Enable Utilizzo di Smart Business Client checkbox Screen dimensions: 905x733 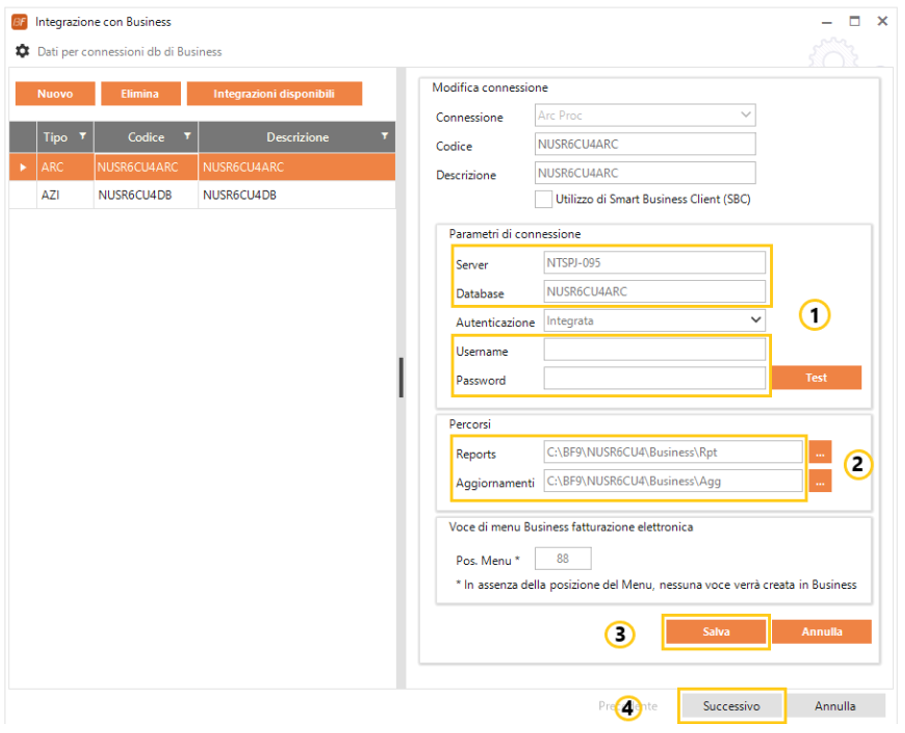(543, 199)
